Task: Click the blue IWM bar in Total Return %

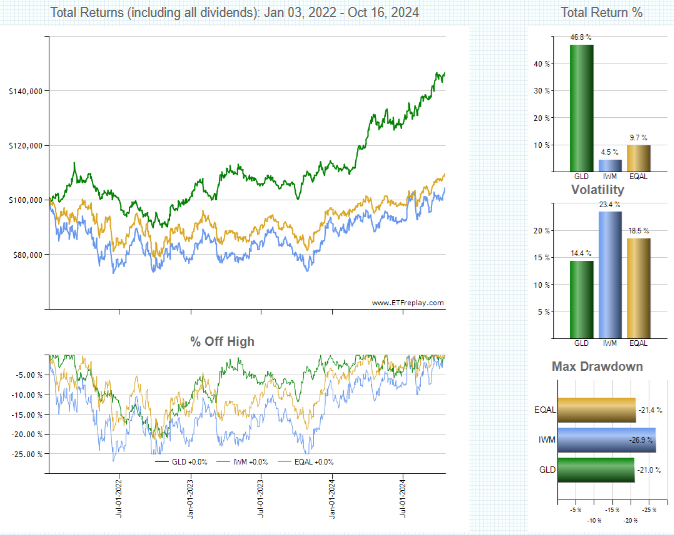Action: coord(610,165)
